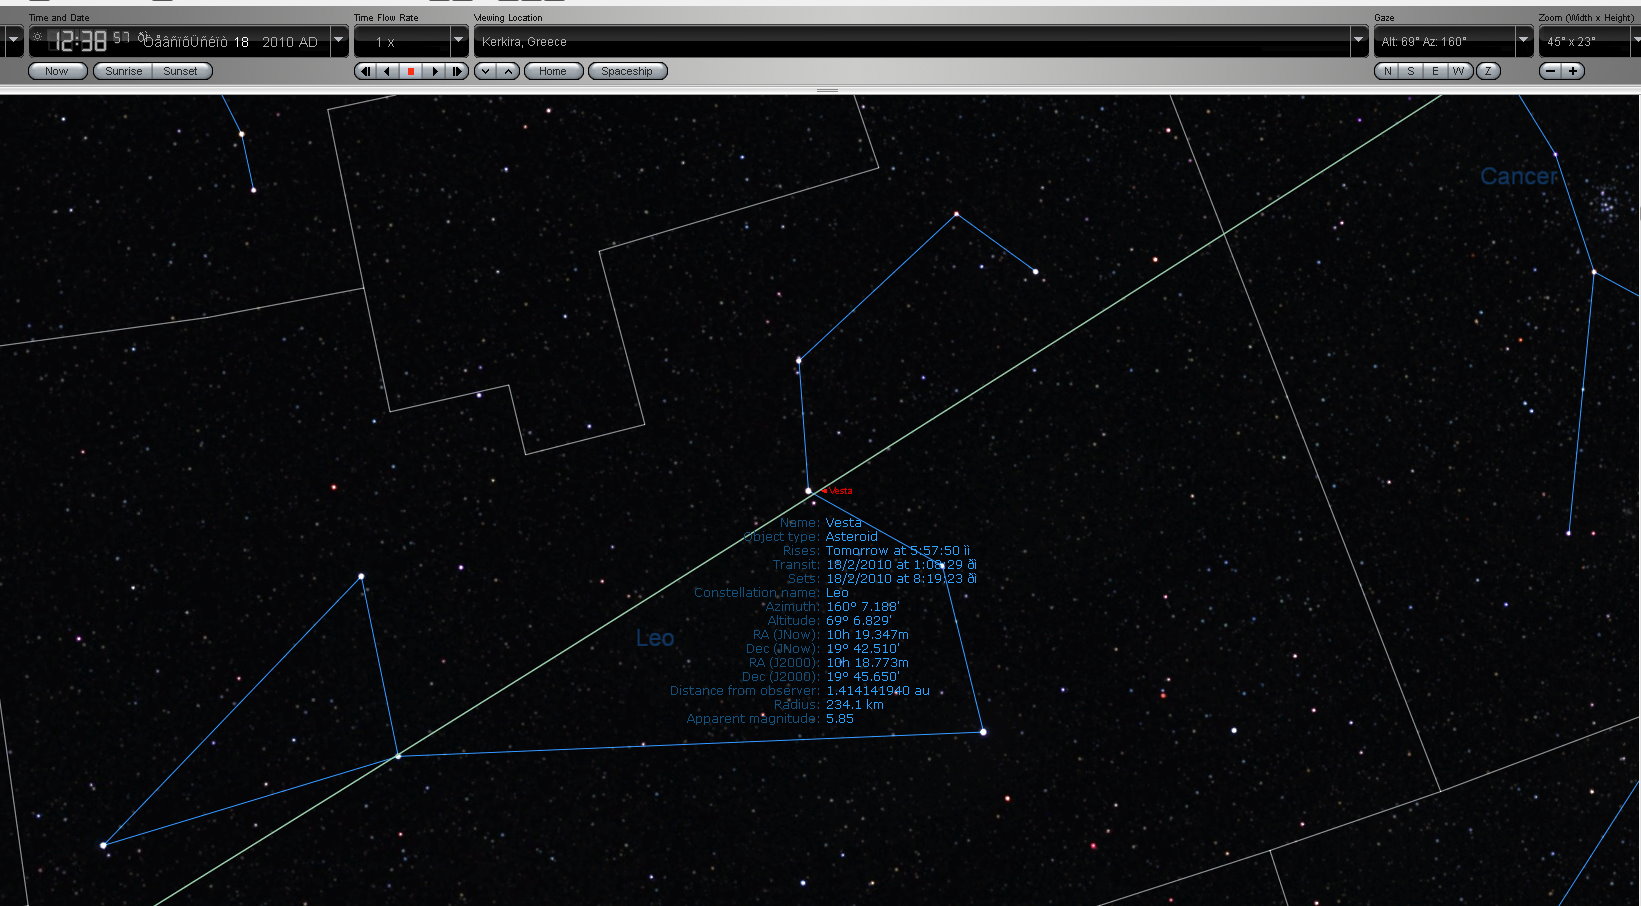Screen dimensions: 1641x906
Task: Point gaze at zenith with the Z button
Action: click(x=1488, y=71)
